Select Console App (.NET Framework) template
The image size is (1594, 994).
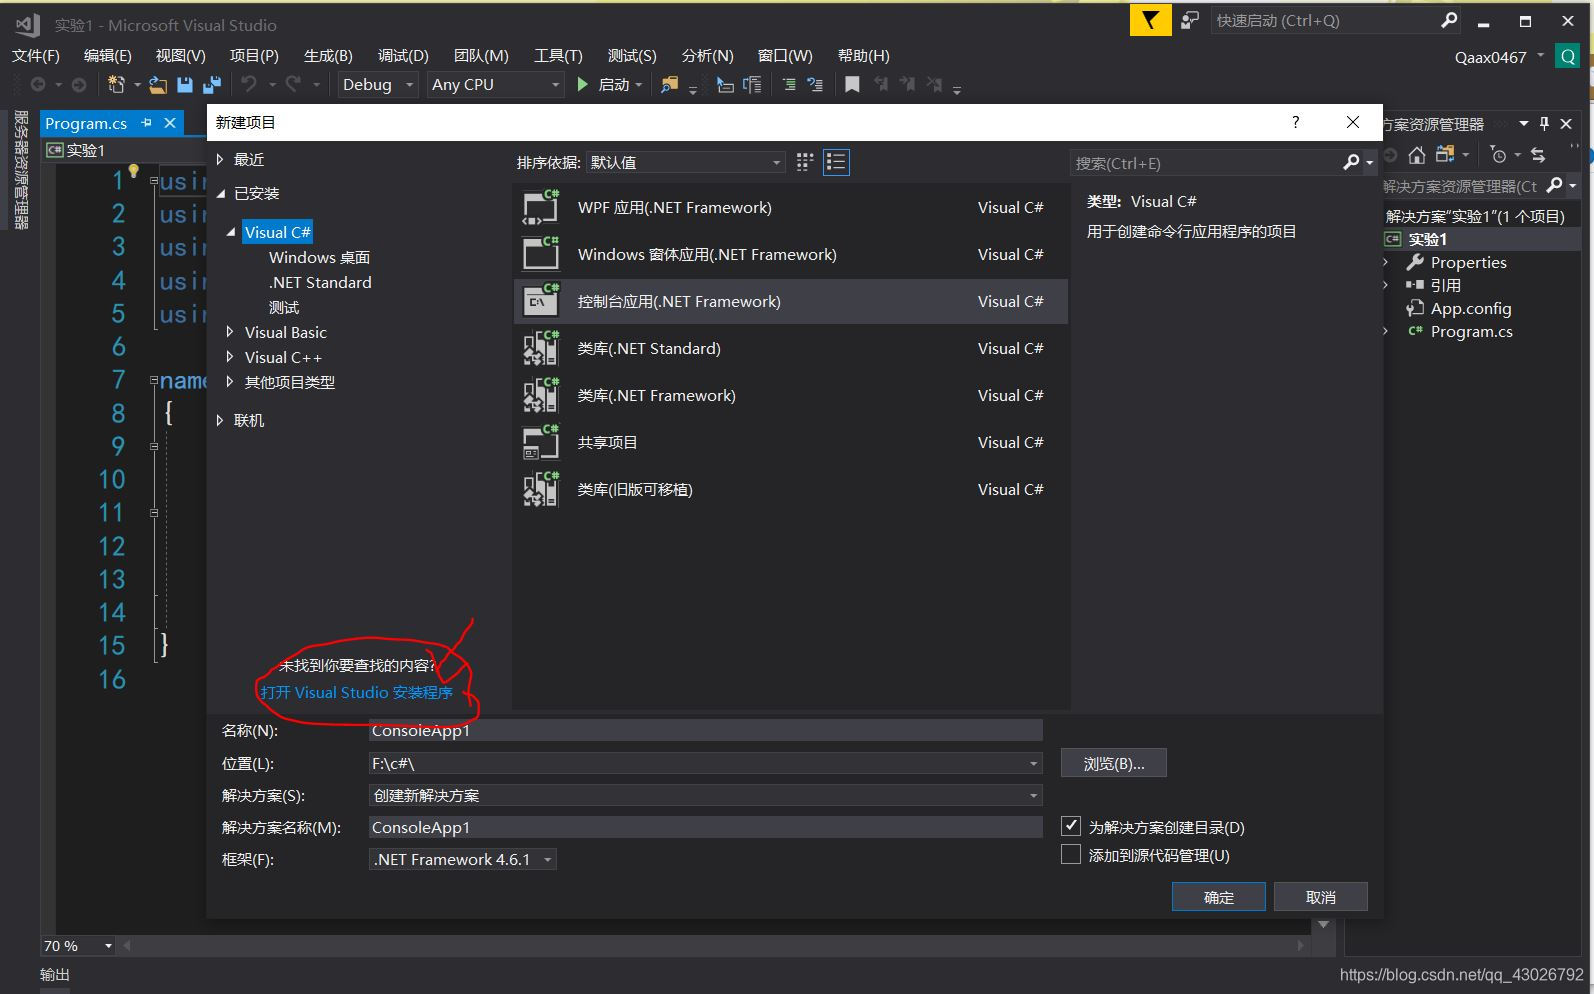791,301
